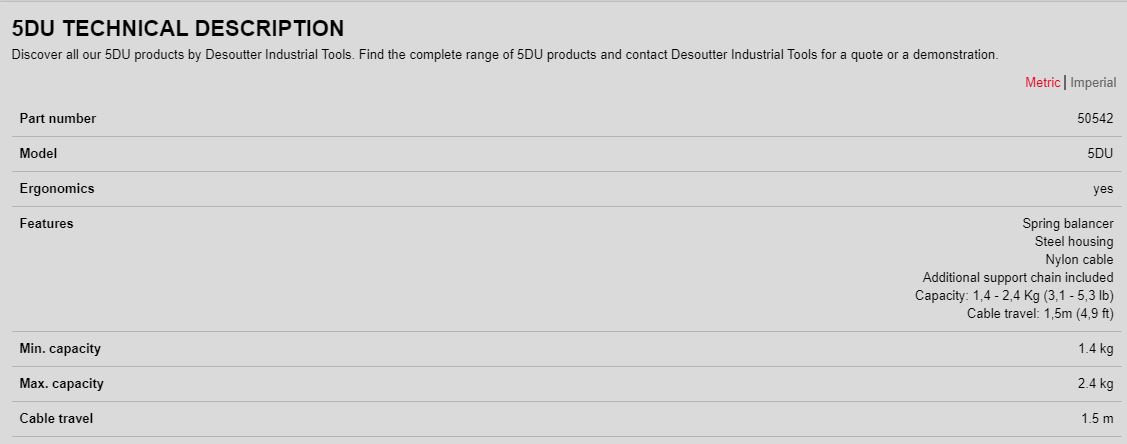This screenshot has width=1127, height=444.
Task: Click Steel housing feature text
Action: click(x=1074, y=241)
